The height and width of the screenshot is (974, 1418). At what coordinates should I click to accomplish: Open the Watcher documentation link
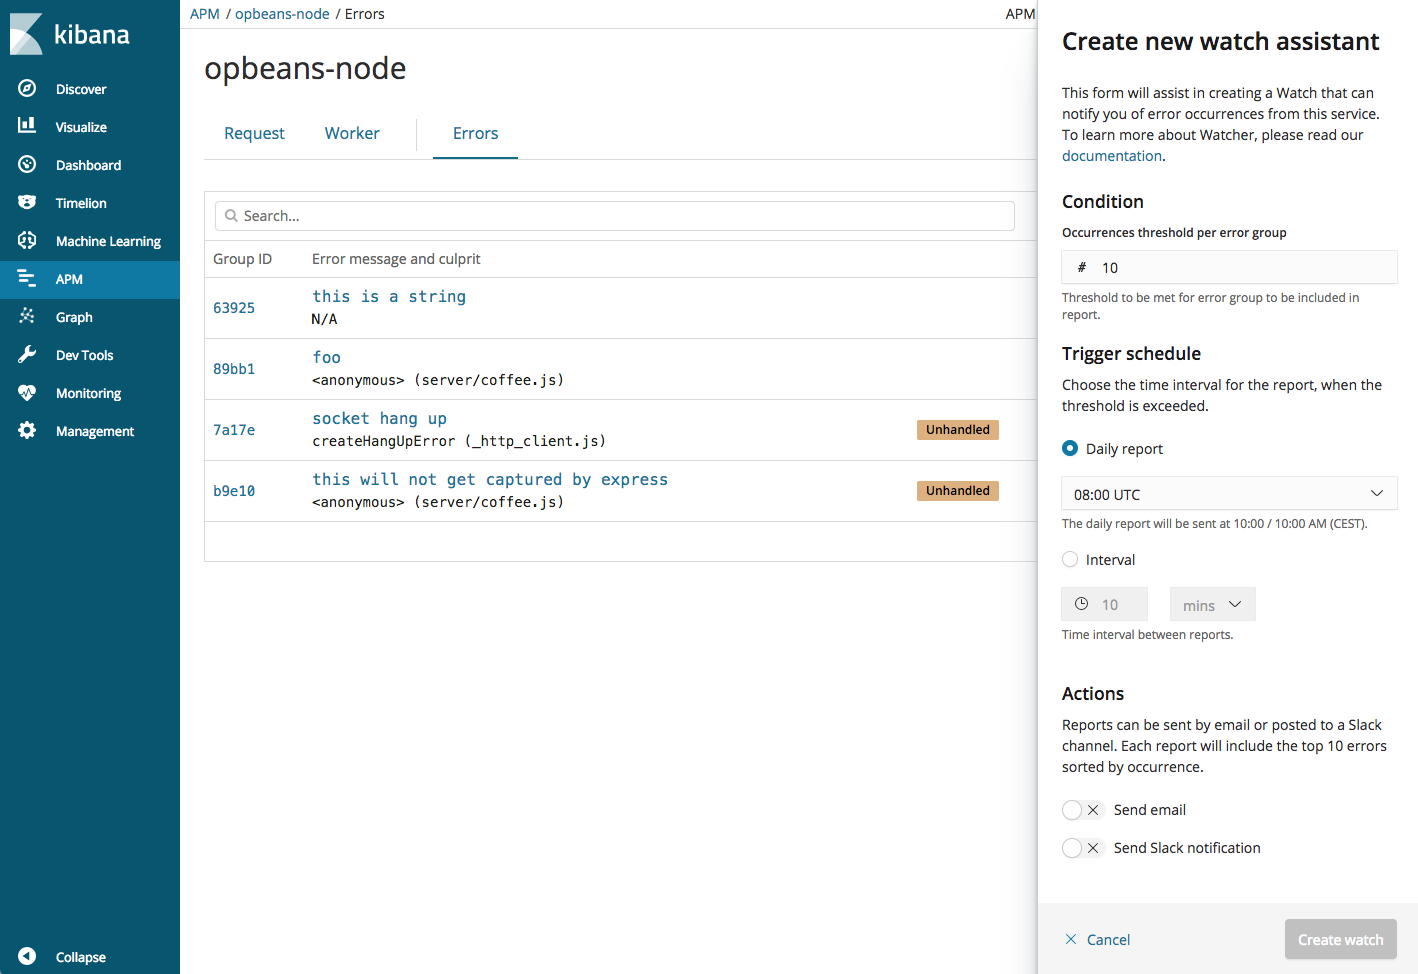1111,155
